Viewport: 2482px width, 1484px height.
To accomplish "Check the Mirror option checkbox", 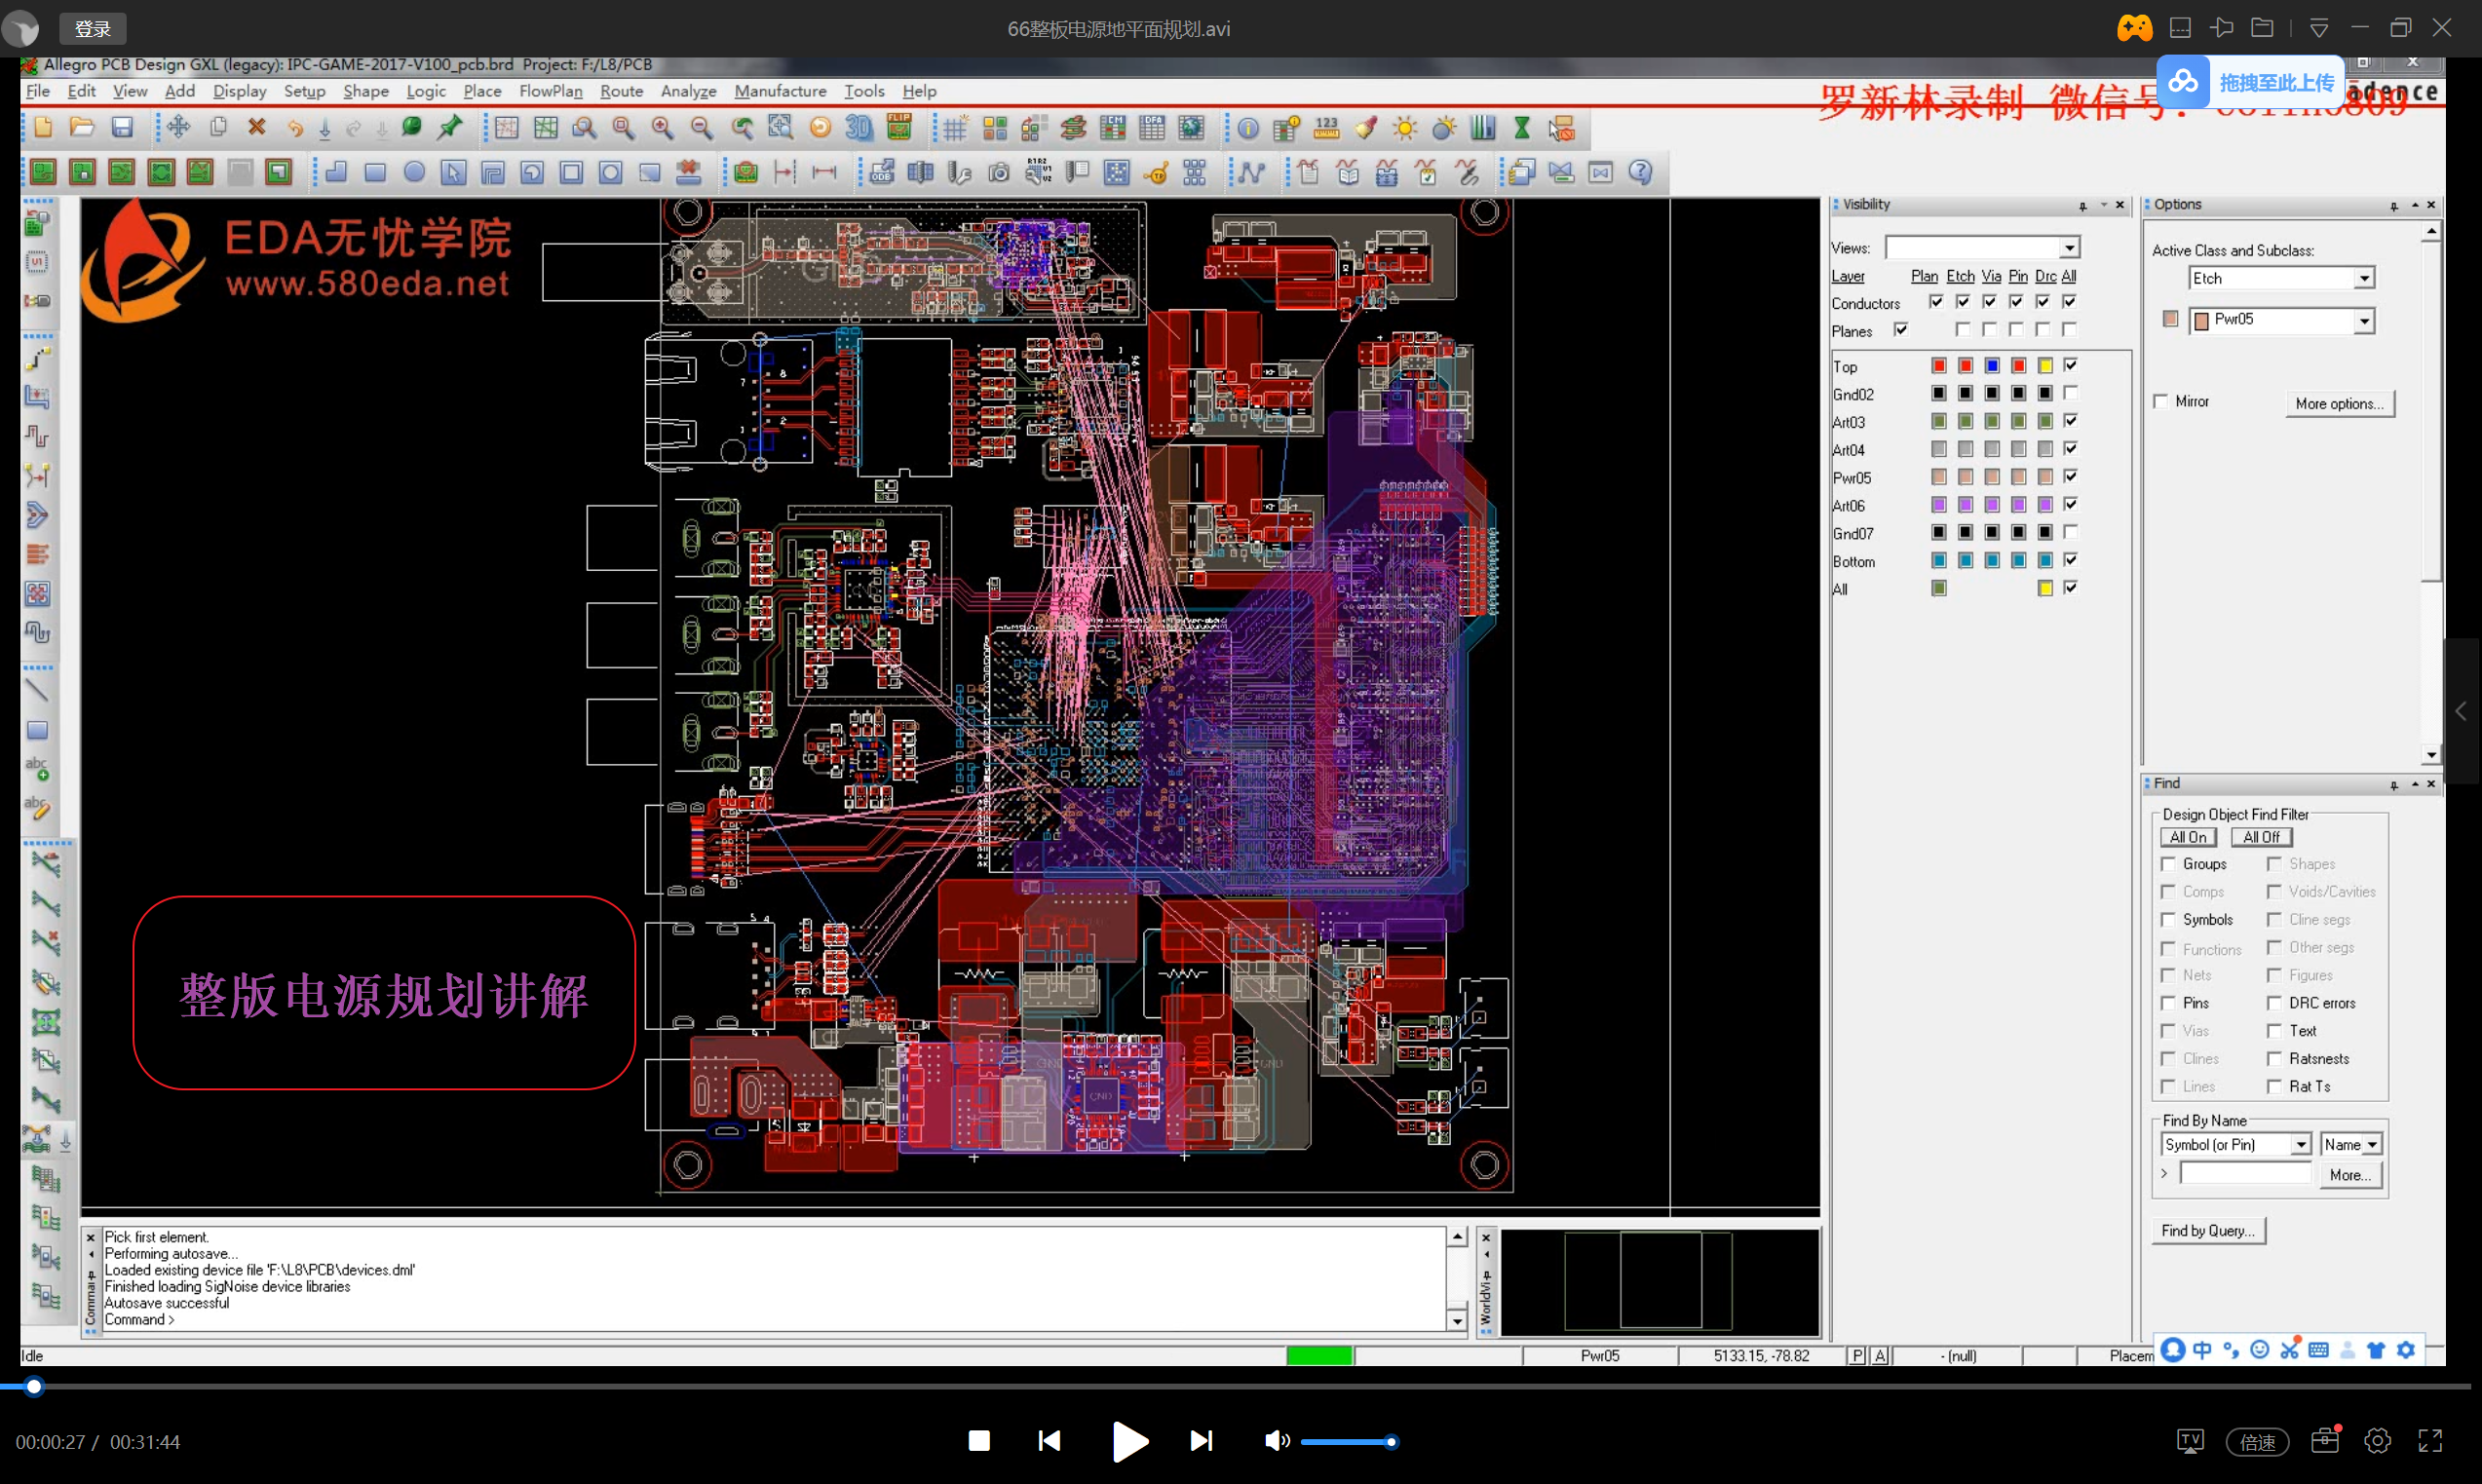I will pos(2161,401).
